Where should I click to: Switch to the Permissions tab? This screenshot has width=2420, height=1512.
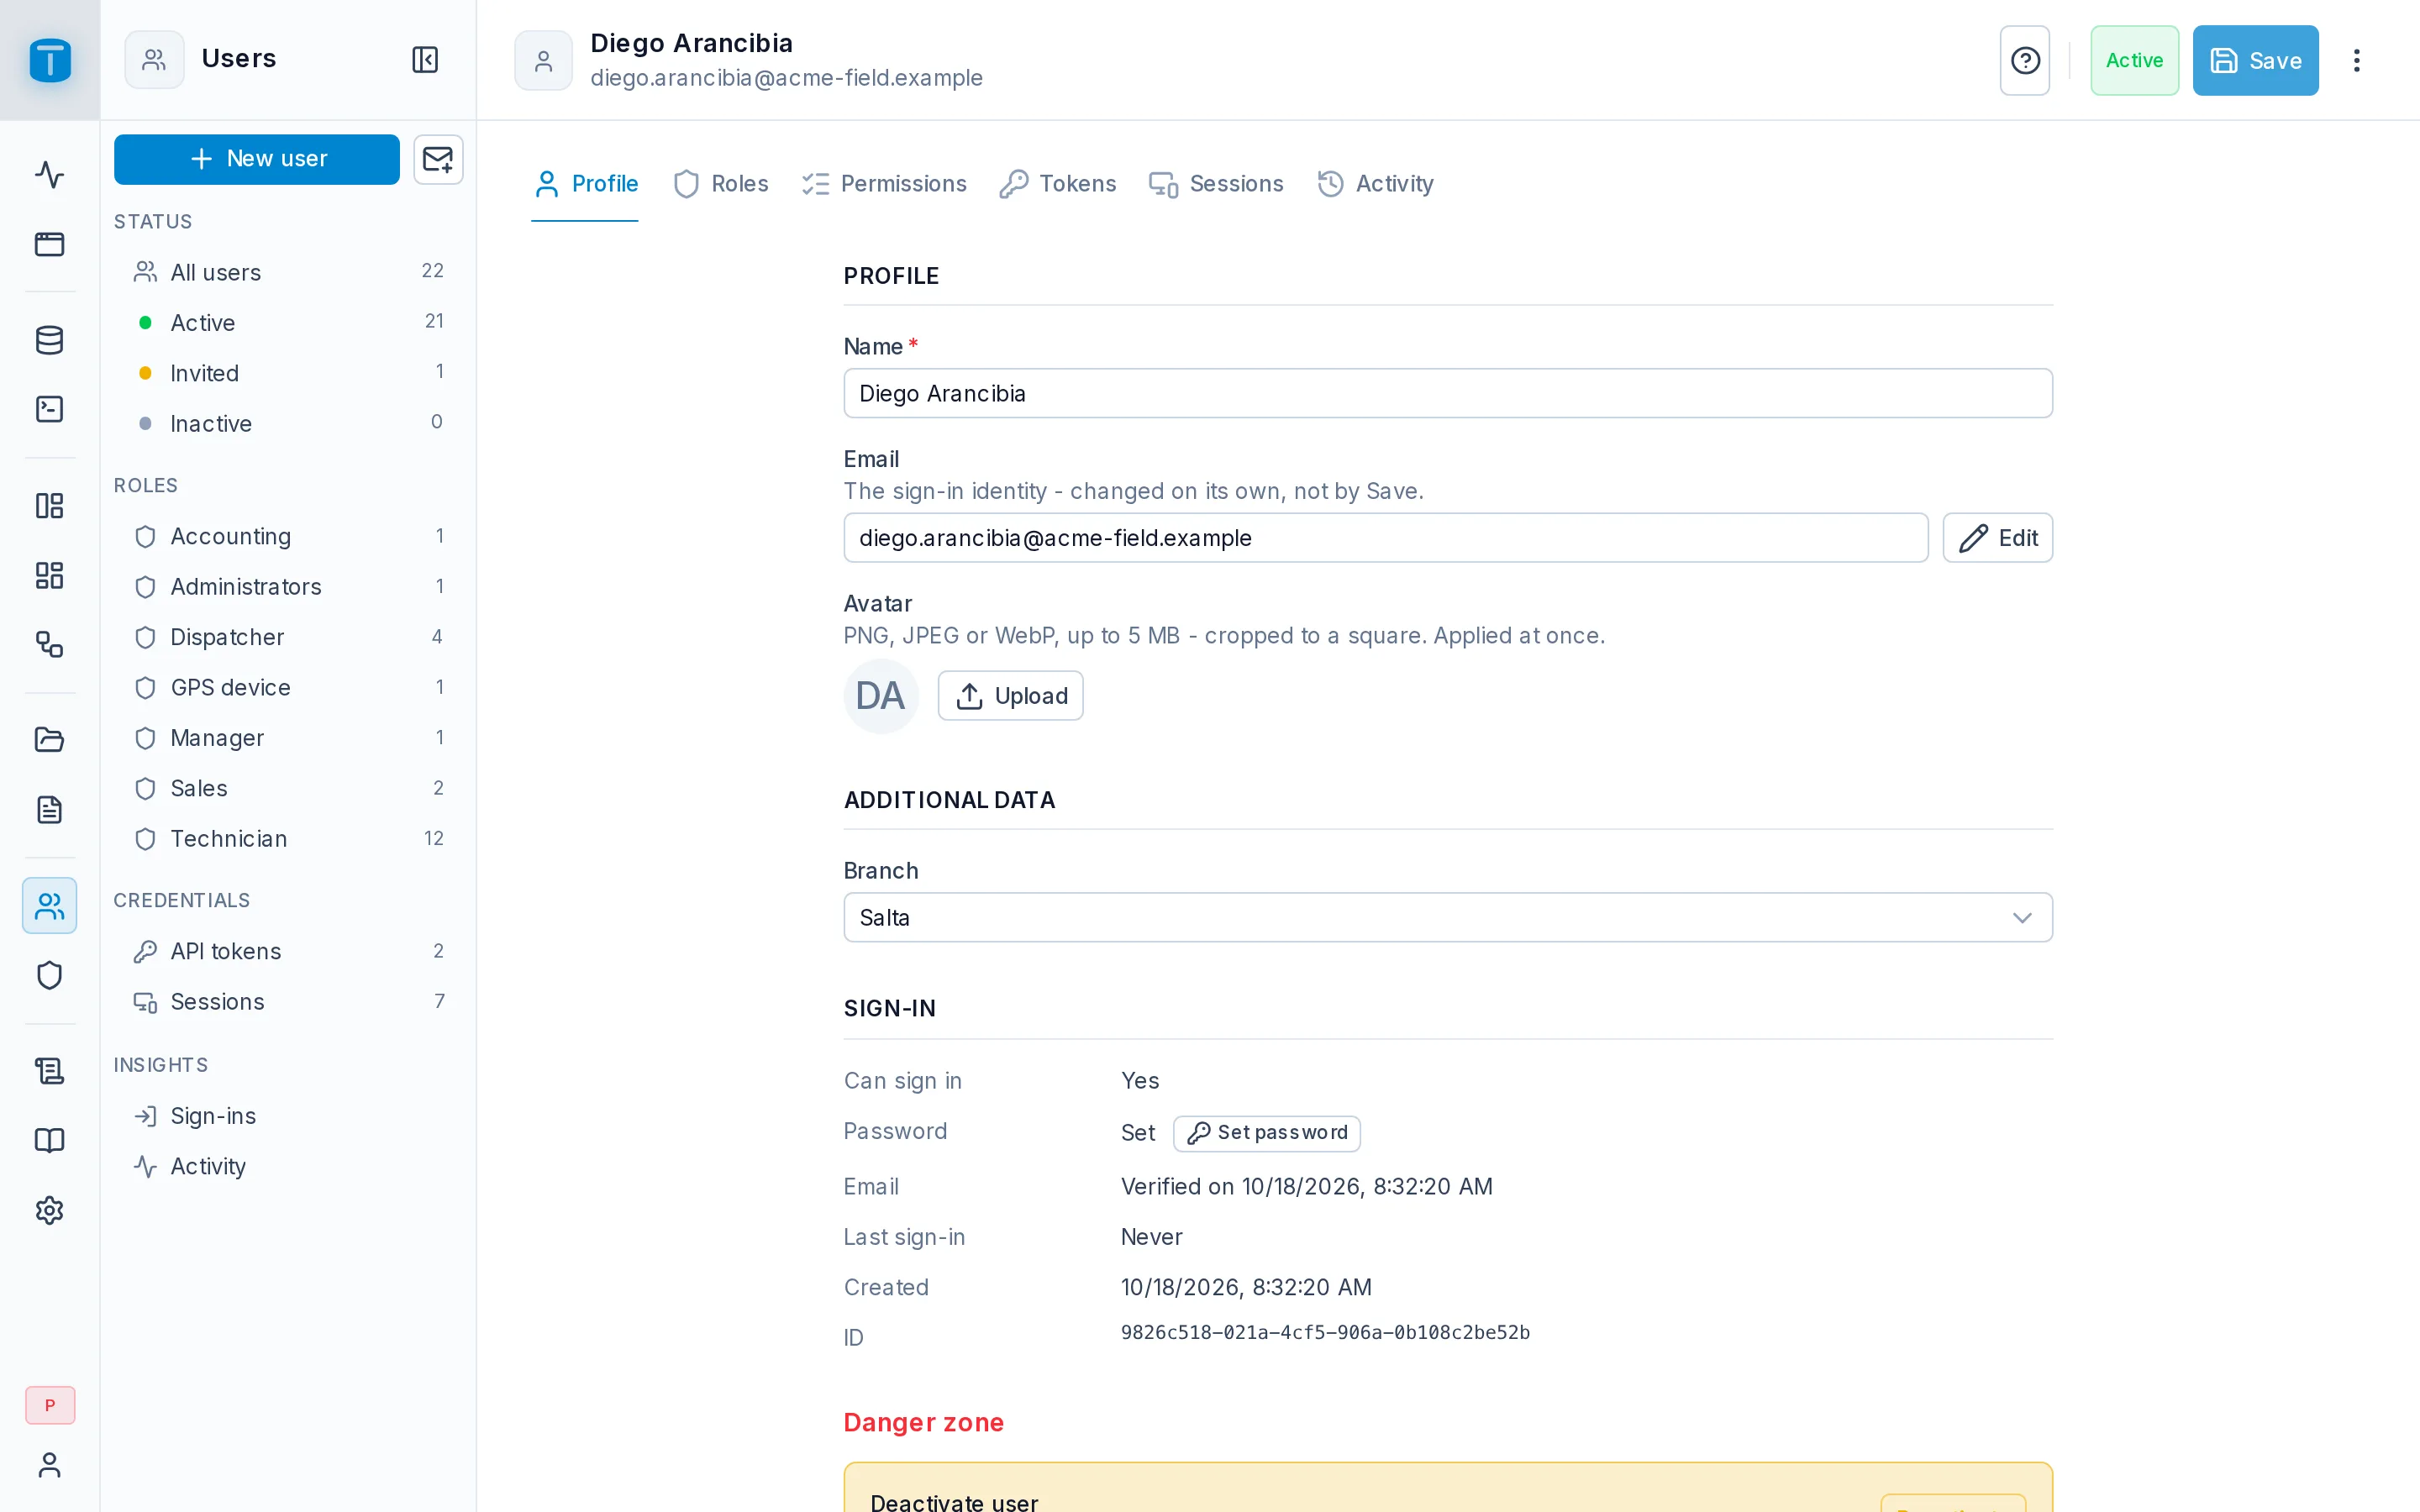pos(884,184)
